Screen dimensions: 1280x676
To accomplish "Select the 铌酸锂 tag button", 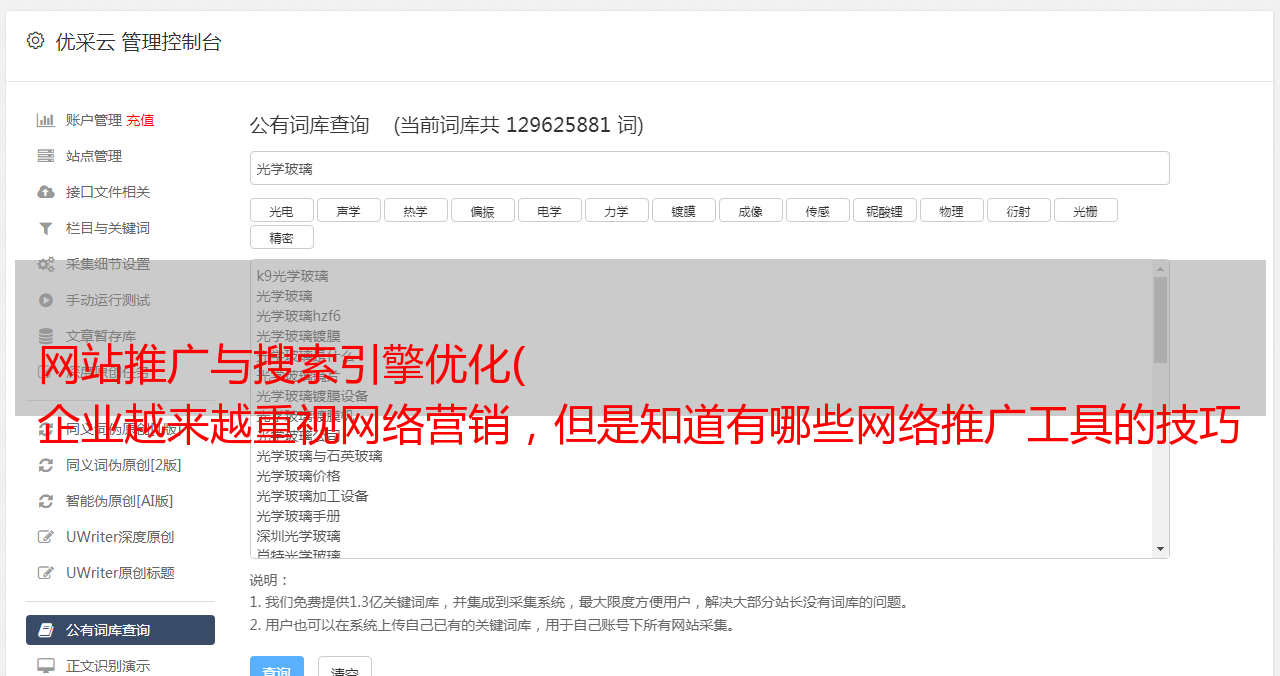I will pyautogui.click(x=885, y=210).
